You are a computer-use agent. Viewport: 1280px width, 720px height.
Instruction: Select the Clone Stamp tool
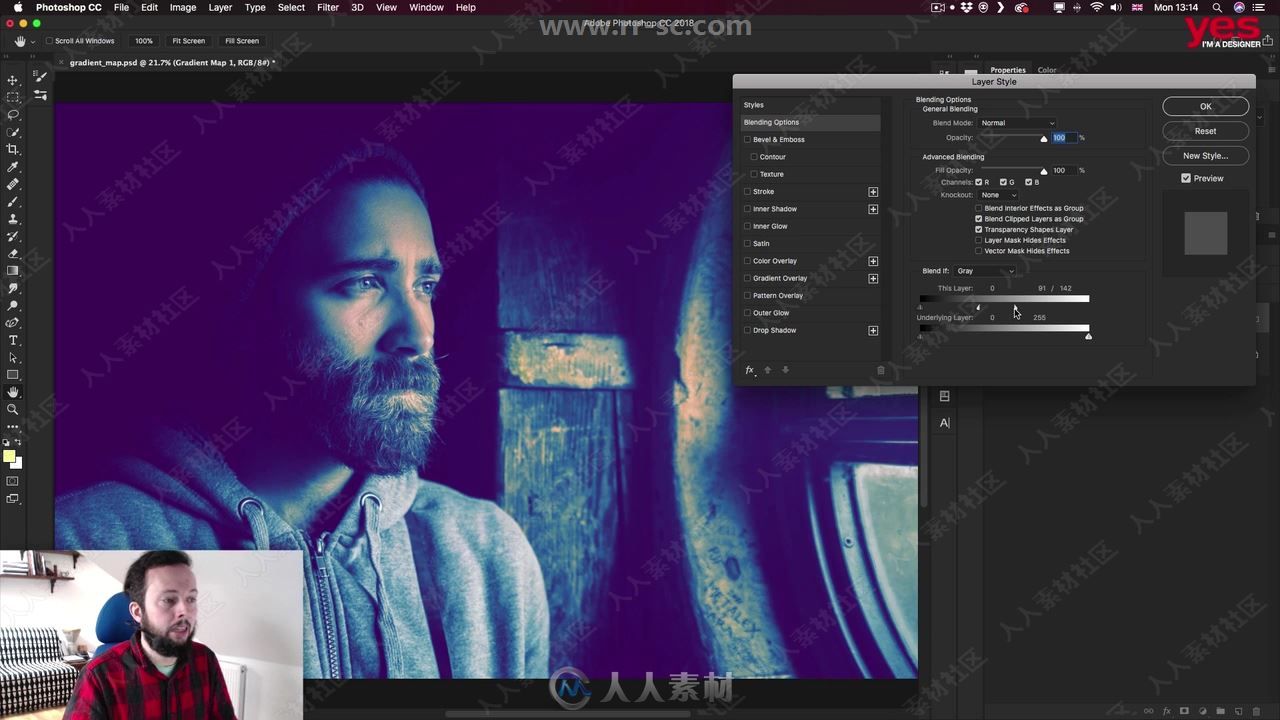[x=13, y=219]
